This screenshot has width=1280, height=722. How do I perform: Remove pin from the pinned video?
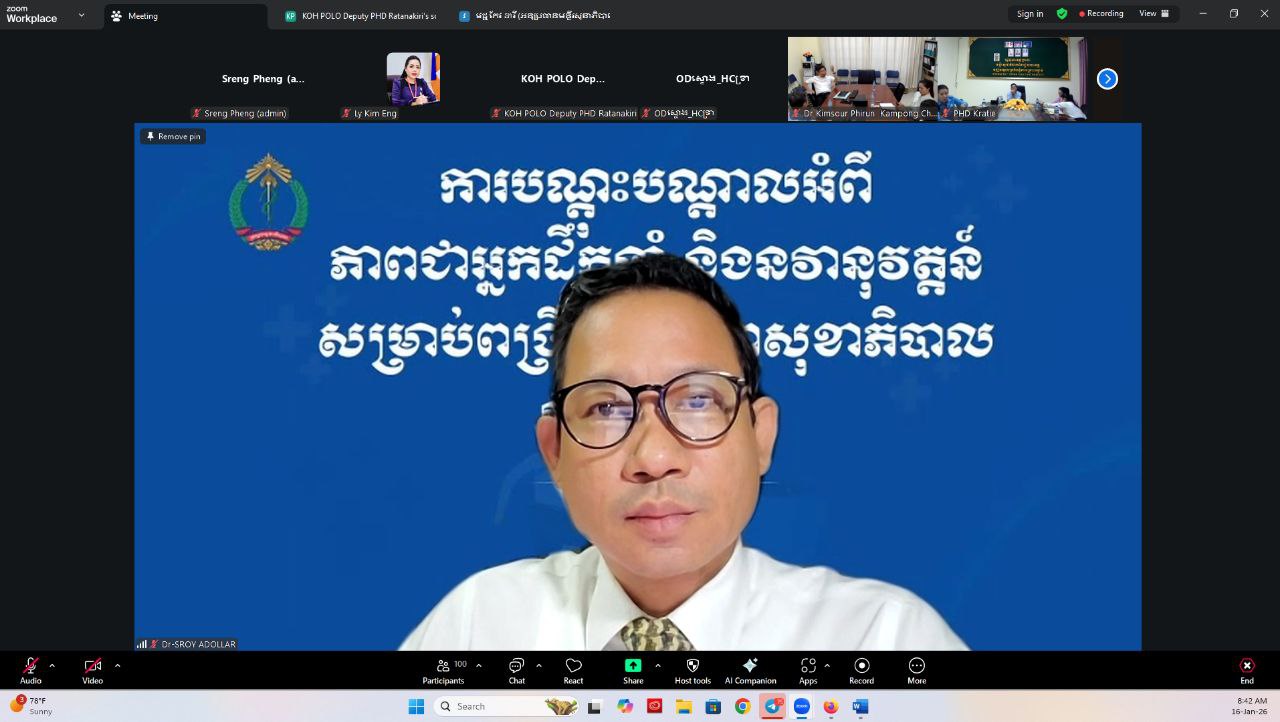click(173, 136)
